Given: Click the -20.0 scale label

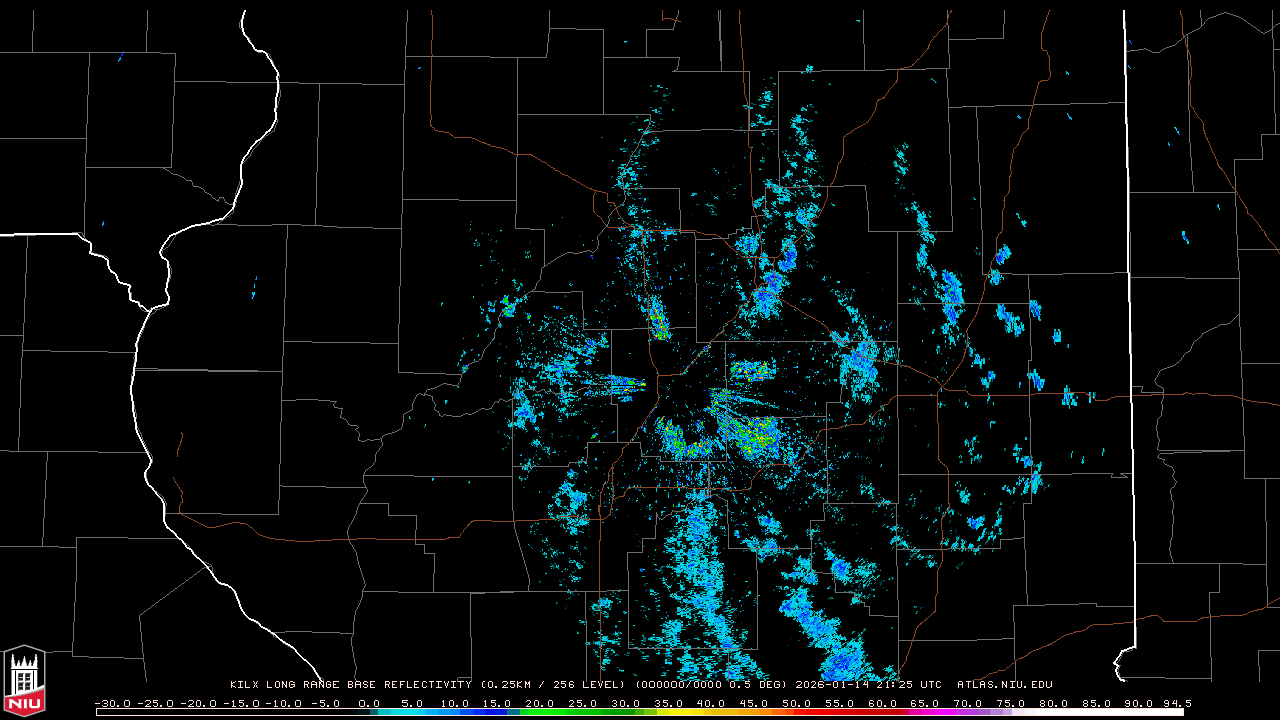Looking at the screenshot, I should click(x=201, y=703).
